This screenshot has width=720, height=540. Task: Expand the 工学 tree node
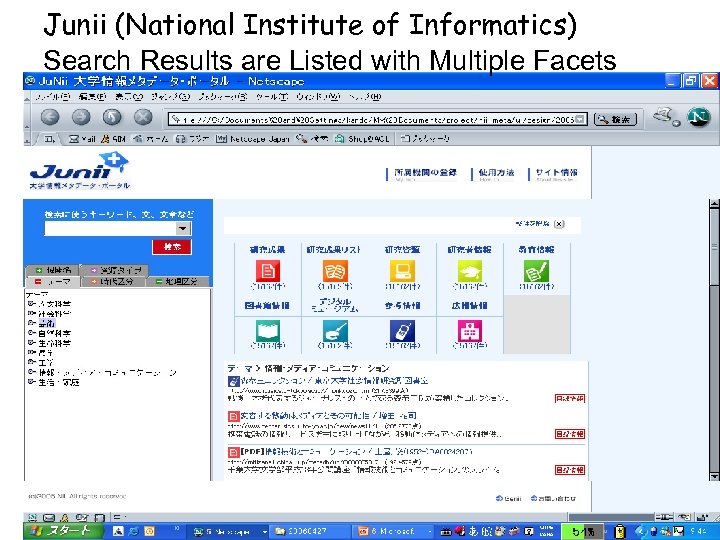click(x=31, y=362)
